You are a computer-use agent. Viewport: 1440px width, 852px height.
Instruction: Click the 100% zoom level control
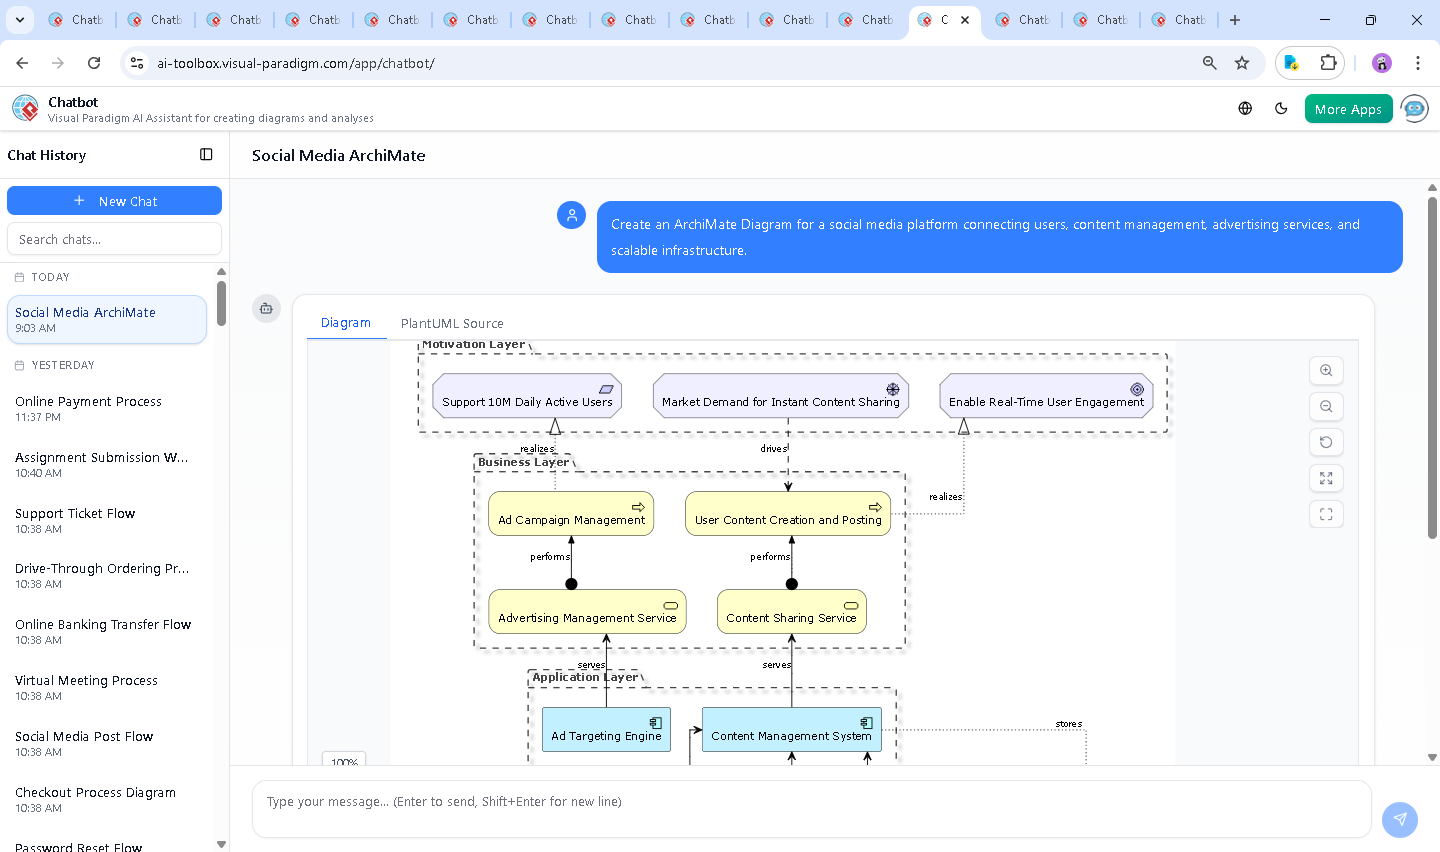pyautogui.click(x=344, y=761)
